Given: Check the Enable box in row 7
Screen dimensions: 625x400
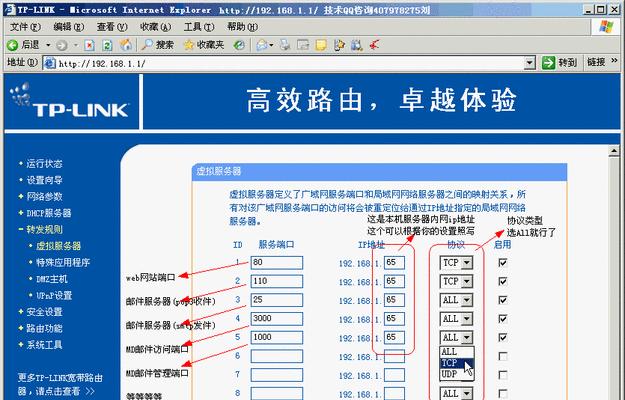Looking at the screenshot, I should point(503,375).
